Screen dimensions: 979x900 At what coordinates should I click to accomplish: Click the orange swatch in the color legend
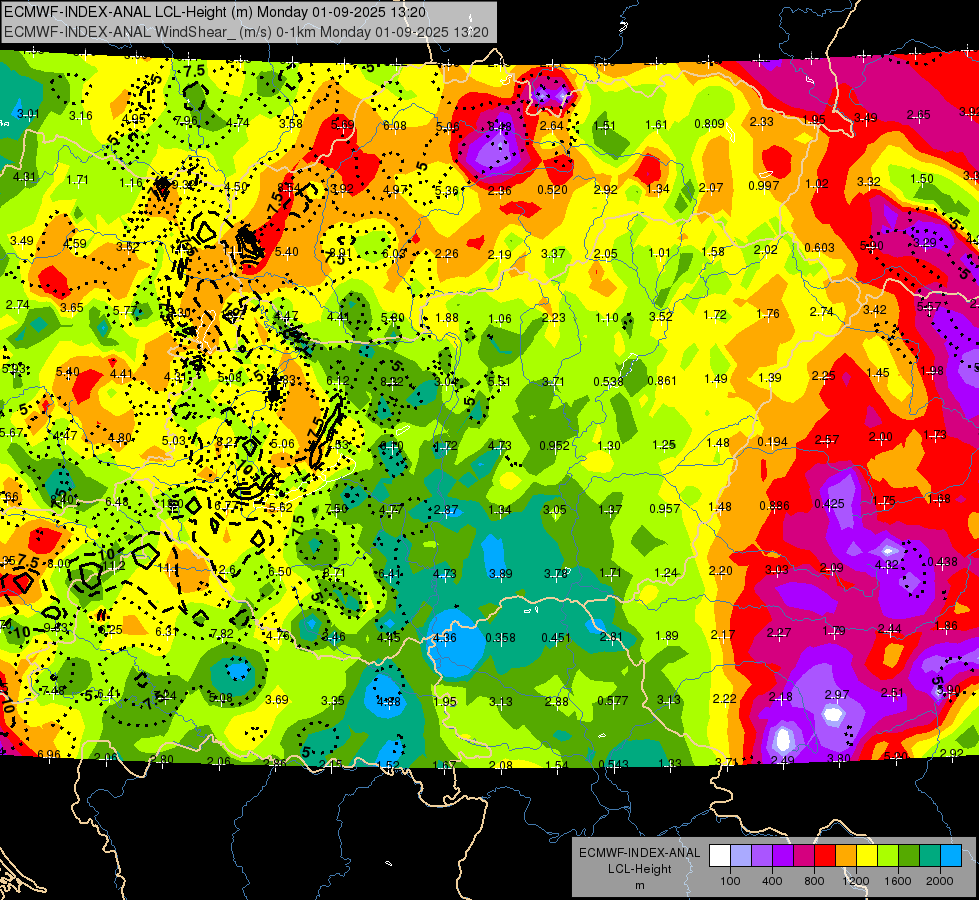[845, 856]
